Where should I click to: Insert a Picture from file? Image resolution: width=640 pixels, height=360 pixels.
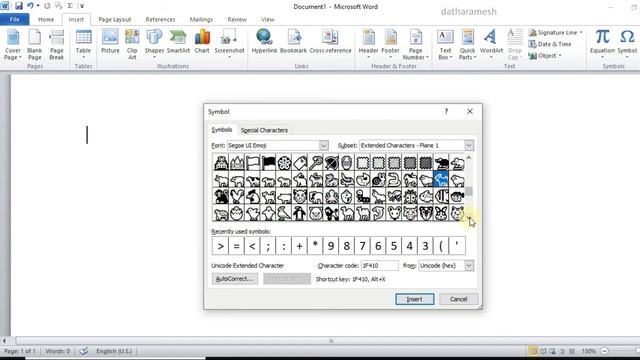[110, 42]
